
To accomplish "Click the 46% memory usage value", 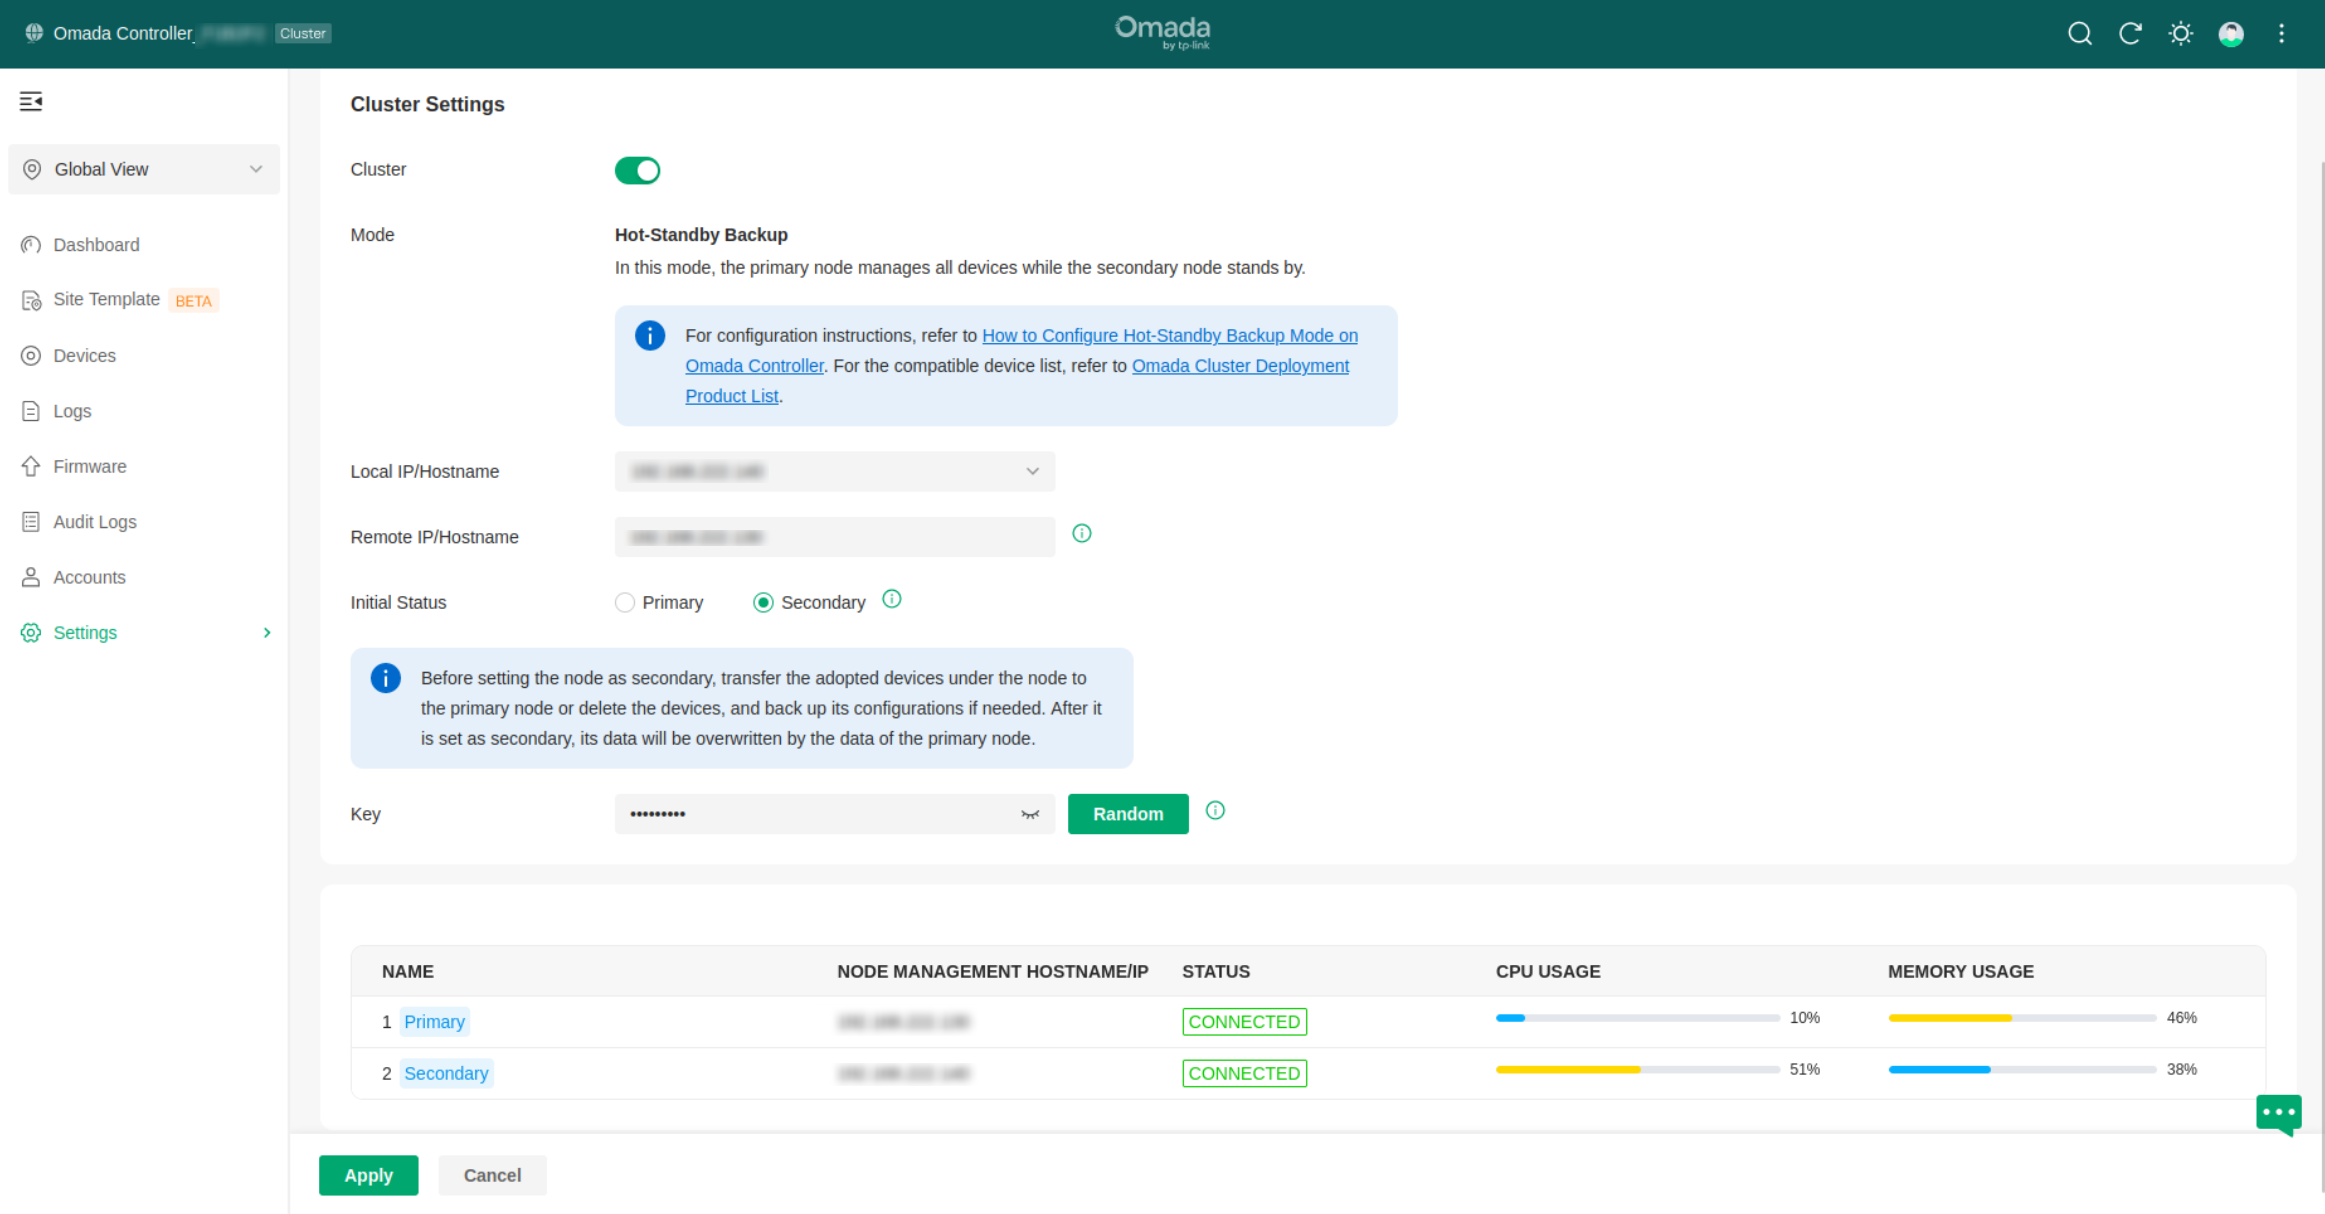I will click(2182, 1018).
